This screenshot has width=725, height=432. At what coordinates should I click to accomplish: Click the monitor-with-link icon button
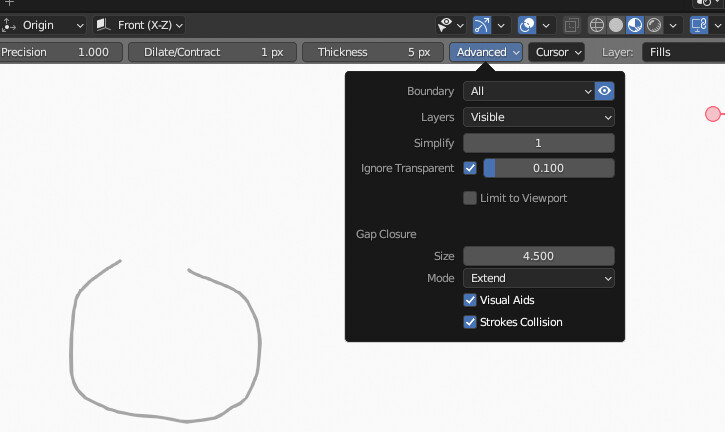coord(699,25)
